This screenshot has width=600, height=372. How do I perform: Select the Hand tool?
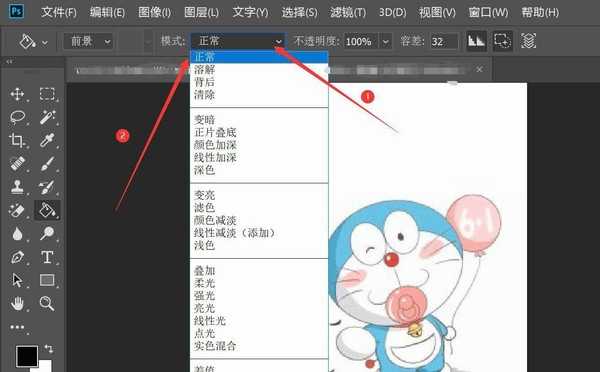click(x=17, y=303)
